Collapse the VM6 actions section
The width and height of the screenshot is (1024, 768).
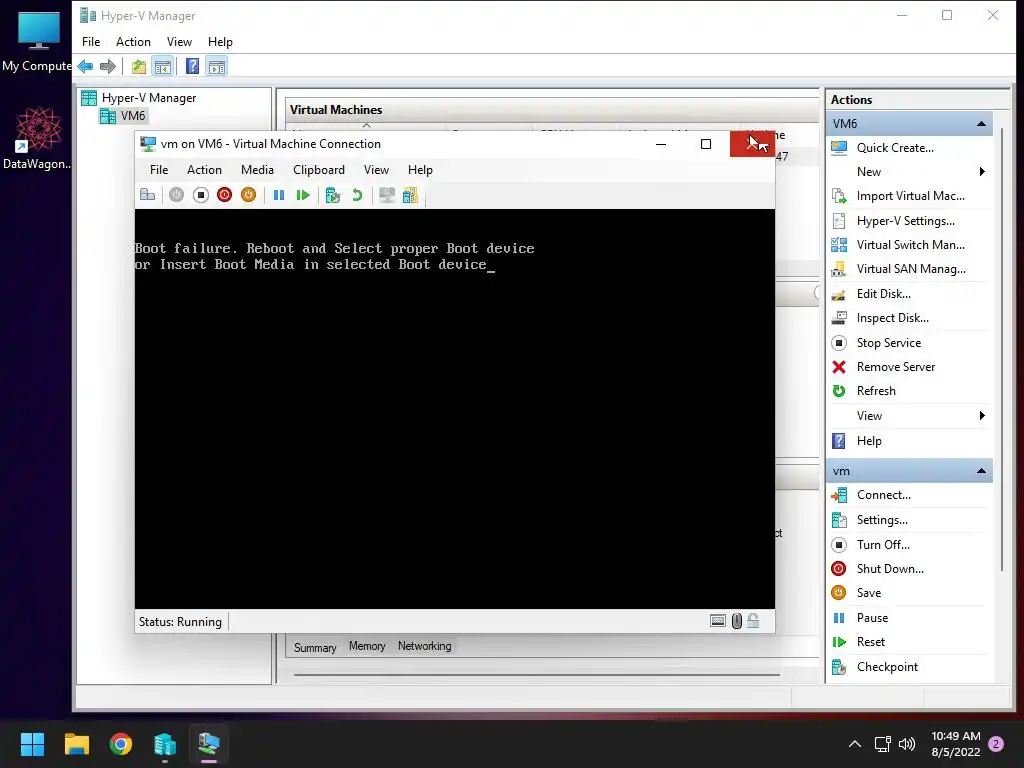981,123
